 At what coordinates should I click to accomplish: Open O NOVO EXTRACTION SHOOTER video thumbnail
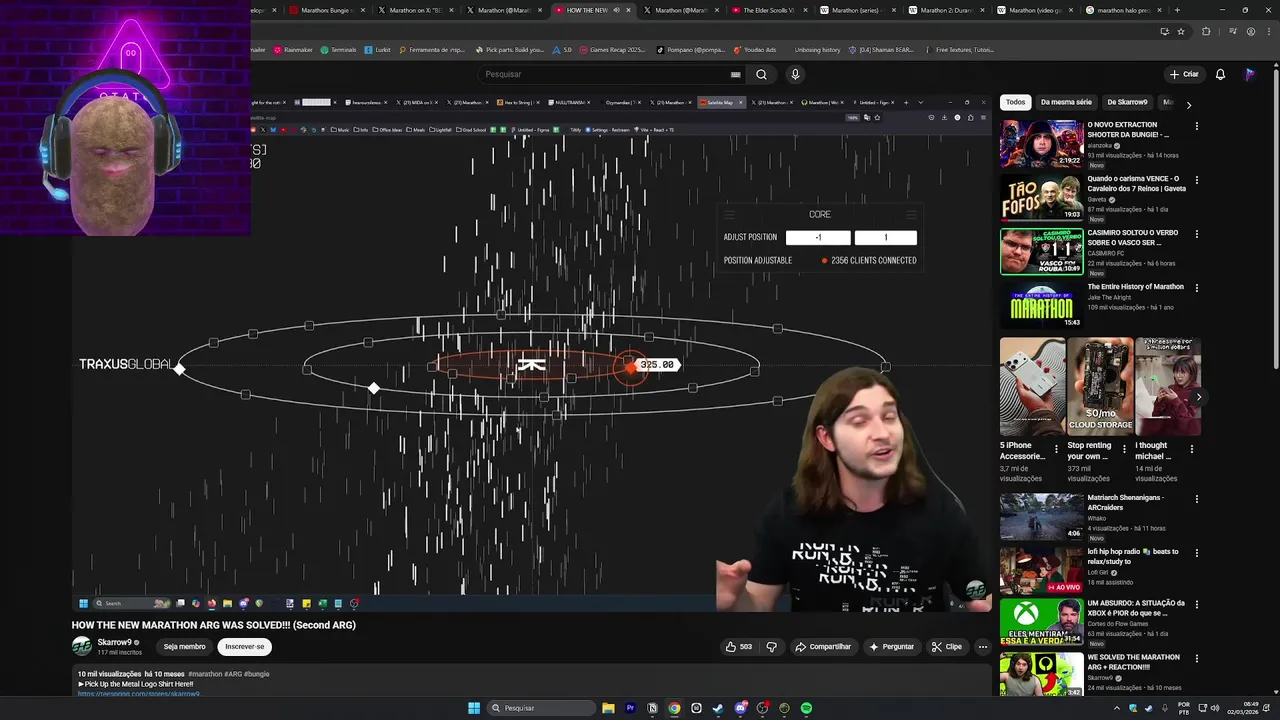click(x=1041, y=143)
